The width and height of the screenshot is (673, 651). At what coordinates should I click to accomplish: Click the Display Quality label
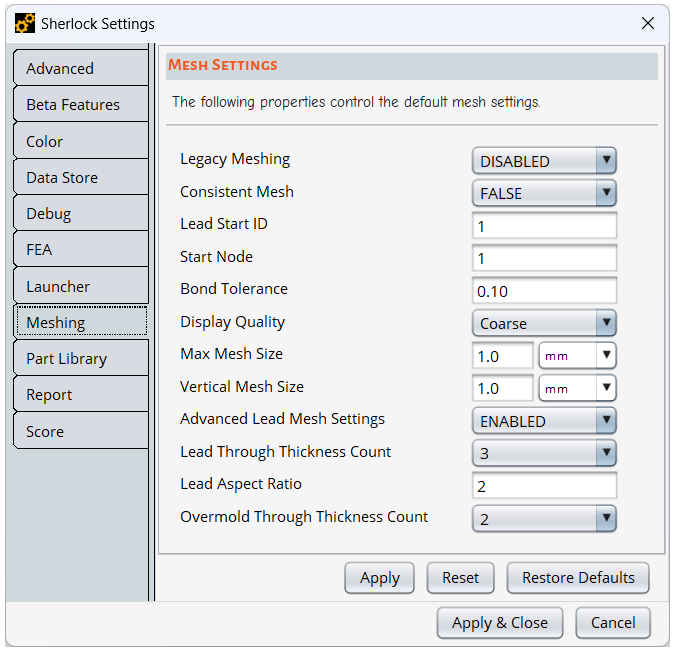coord(233,322)
